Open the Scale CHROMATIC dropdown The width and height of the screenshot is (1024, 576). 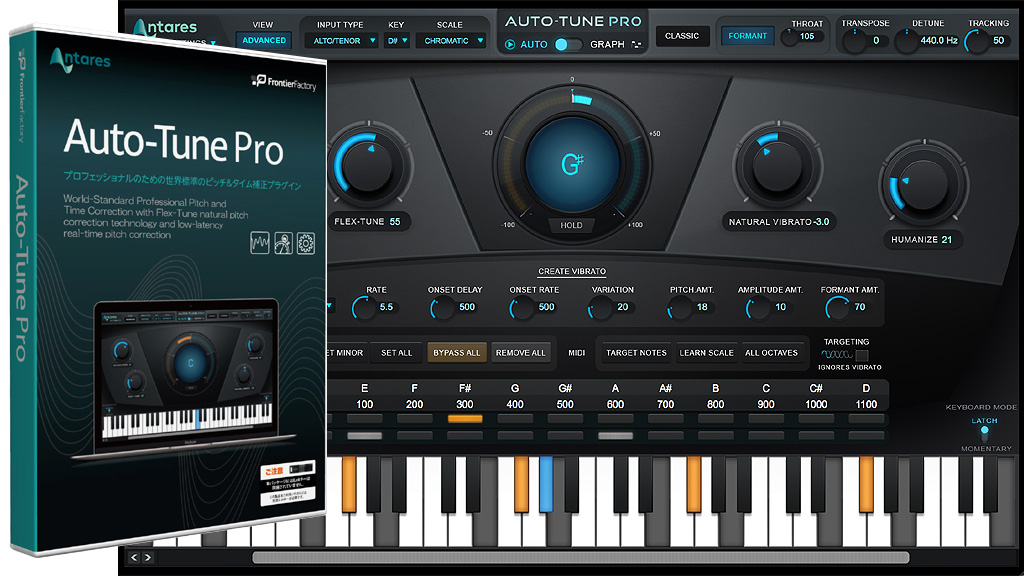pyautogui.click(x=451, y=40)
